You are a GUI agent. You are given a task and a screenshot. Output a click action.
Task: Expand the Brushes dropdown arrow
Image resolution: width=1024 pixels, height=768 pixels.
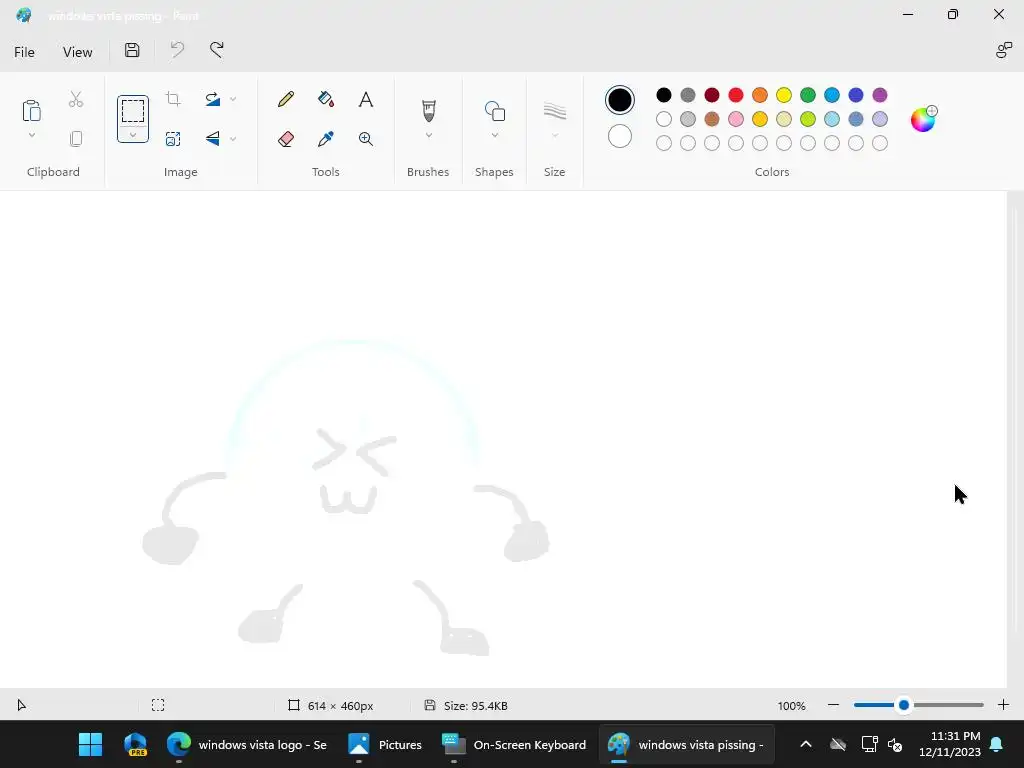pyautogui.click(x=428, y=135)
